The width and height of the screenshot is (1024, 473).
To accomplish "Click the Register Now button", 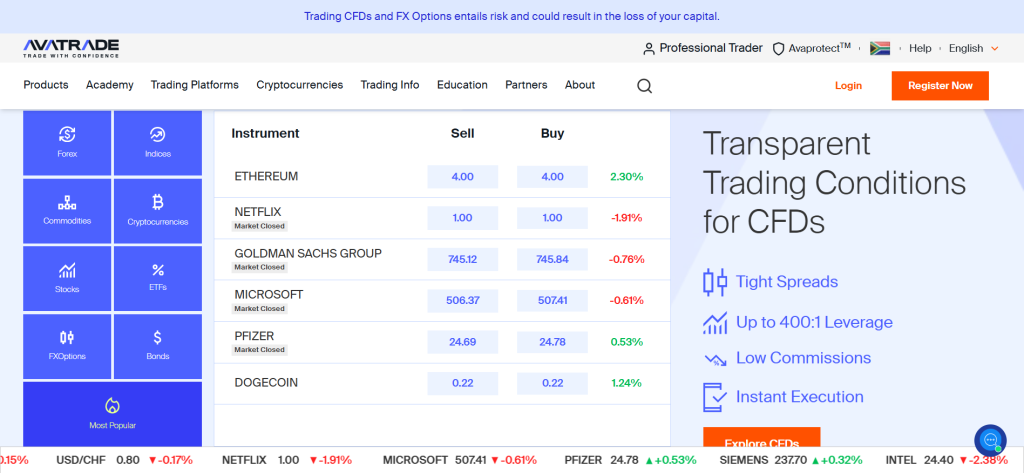I will (940, 86).
